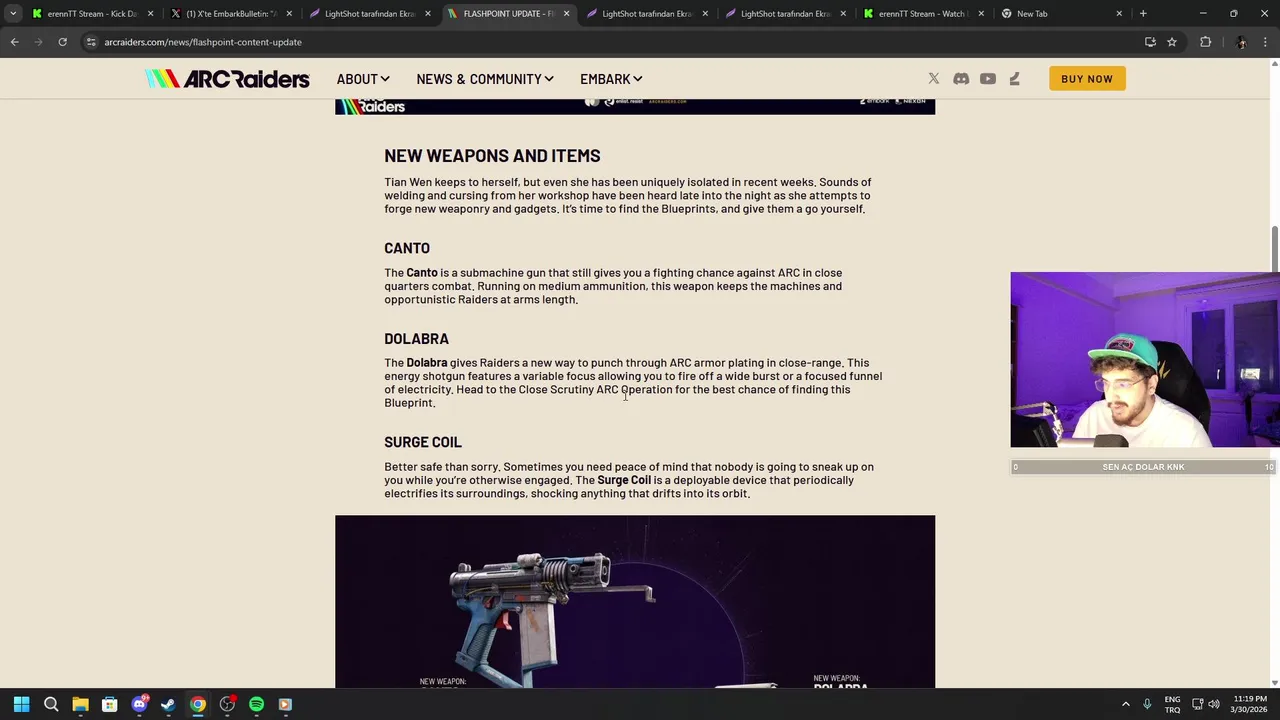Click the bold 'Canto' word in paragraph

422,273
